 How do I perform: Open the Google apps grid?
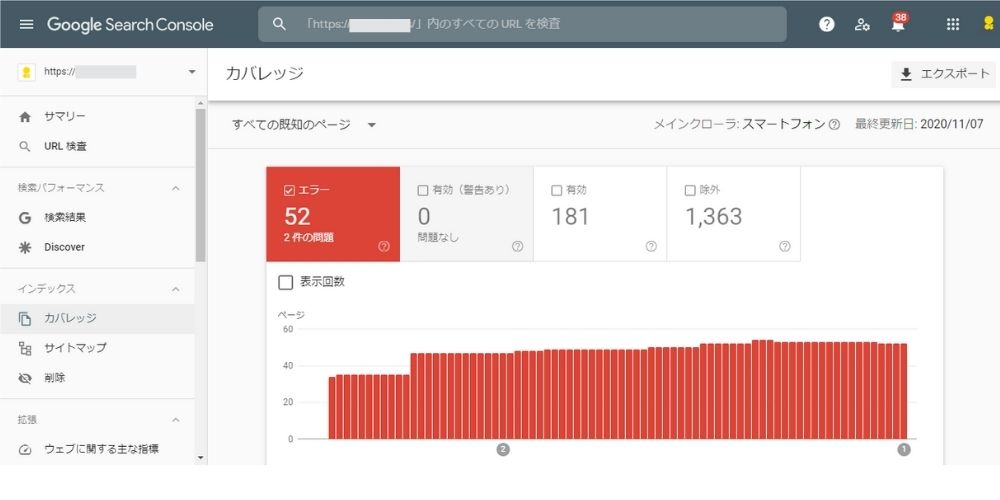click(953, 24)
